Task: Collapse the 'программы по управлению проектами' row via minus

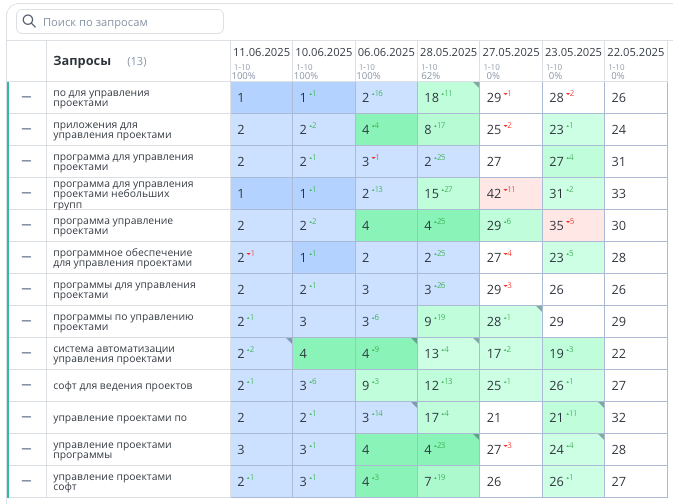Action: tap(27, 321)
